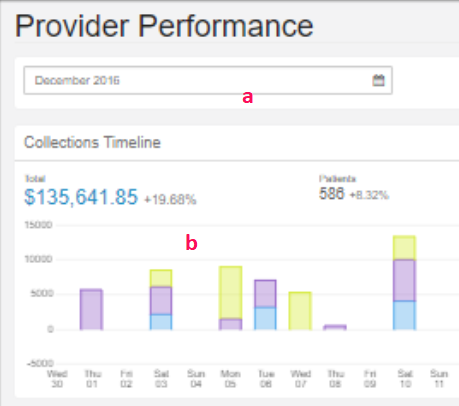Screen dimensions: 459x406
Task: Select blue segment of Sat 10 bar
Action: [x=404, y=315]
